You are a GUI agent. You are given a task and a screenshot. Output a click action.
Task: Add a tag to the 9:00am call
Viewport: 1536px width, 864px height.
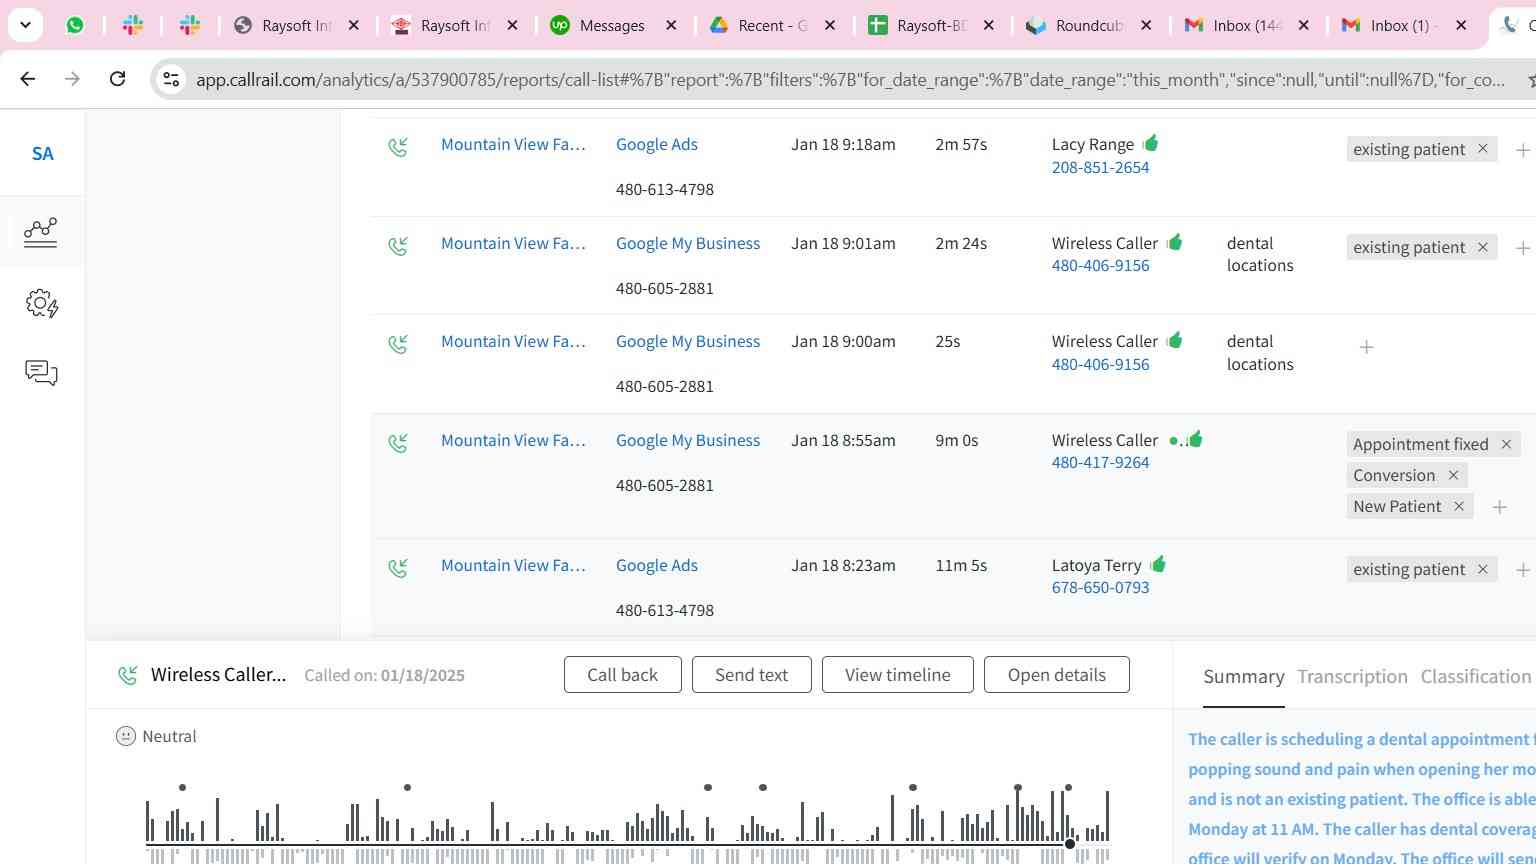click(x=1366, y=347)
